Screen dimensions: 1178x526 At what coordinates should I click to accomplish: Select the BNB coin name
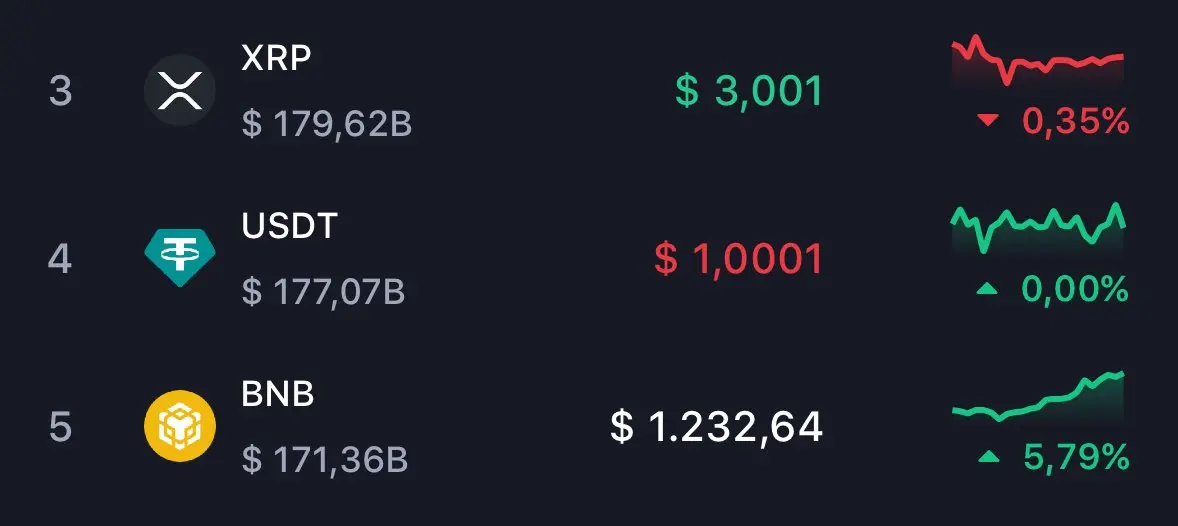[277, 394]
